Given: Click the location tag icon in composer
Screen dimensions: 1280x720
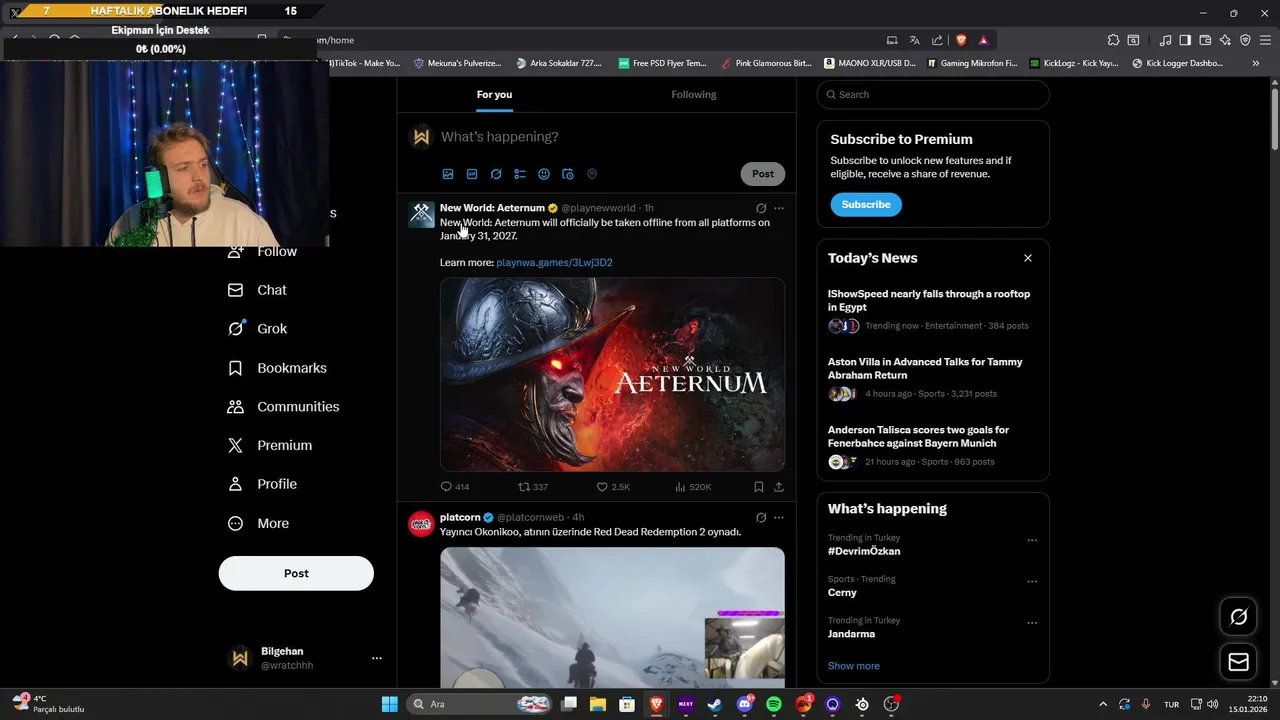Looking at the screenshot, I should click(592, 174).
